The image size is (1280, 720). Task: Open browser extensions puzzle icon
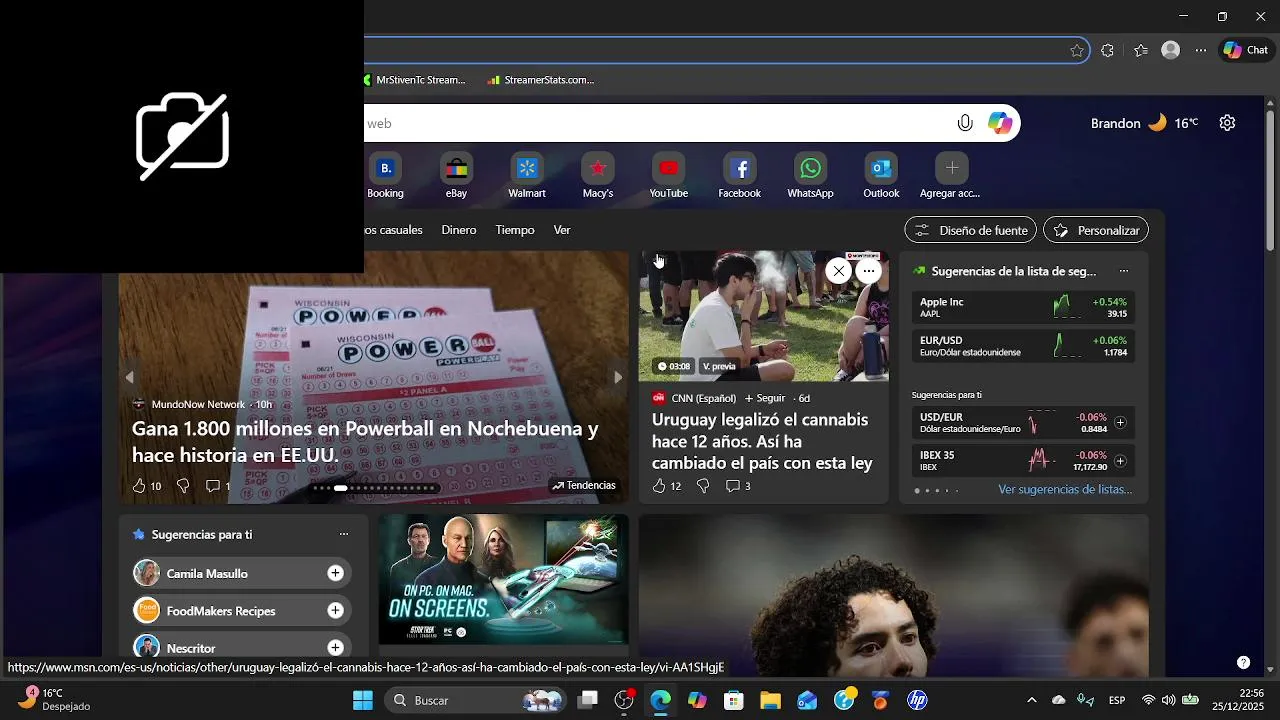tap(1107, 50)
